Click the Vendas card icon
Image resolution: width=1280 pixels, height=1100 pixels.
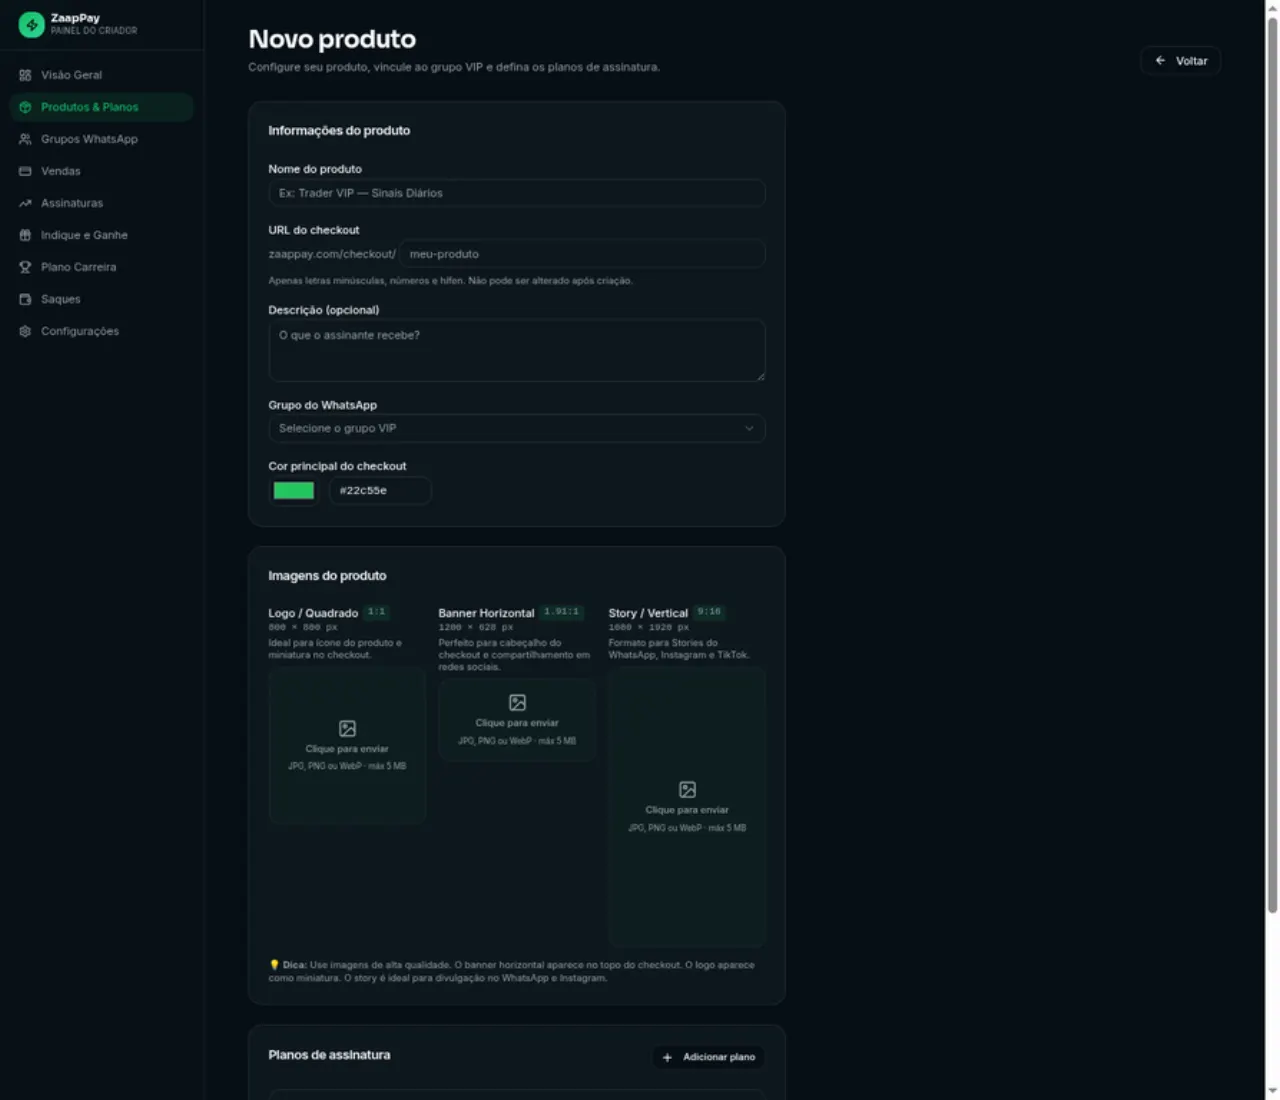(25, 171)
